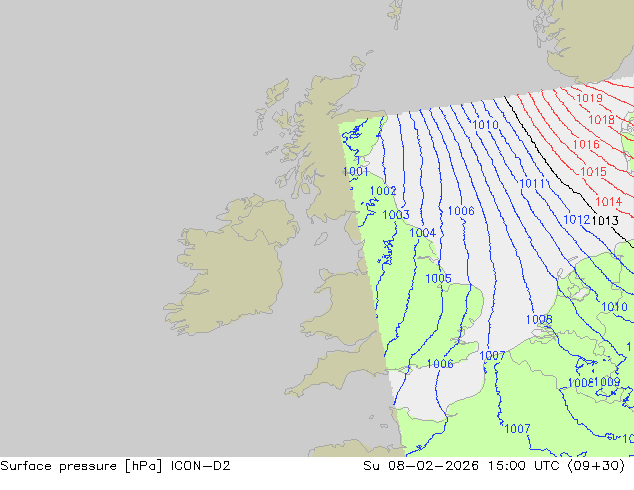Viewport: 634px width, 490px height.
Task: Click the "15:00 UTC" time text
Action: point(523,466)
